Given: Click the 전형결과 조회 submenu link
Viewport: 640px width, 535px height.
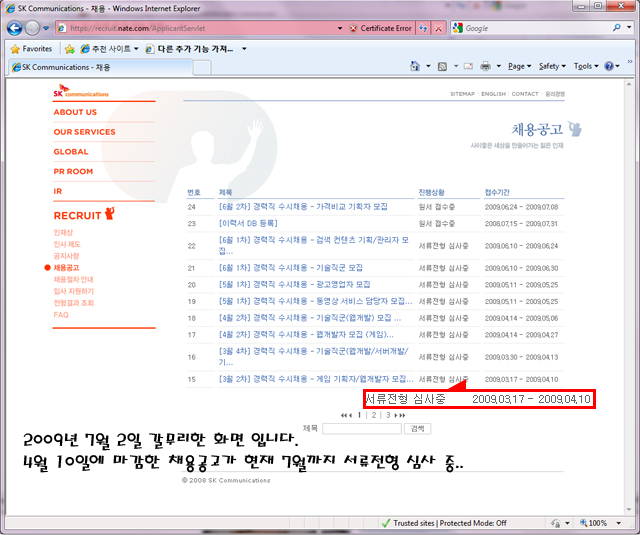Looking at the screenshot, I should (73, 303).
